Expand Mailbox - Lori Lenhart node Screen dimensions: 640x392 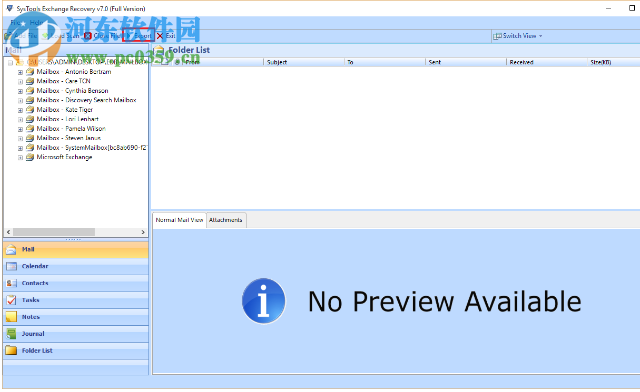pos(20,120)
